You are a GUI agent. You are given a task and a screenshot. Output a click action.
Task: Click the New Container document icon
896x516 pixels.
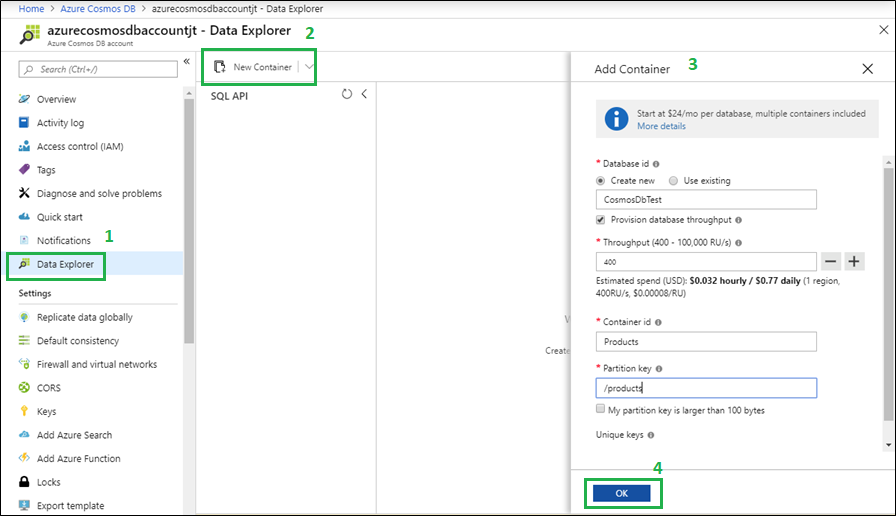click(x=219, y=67)
